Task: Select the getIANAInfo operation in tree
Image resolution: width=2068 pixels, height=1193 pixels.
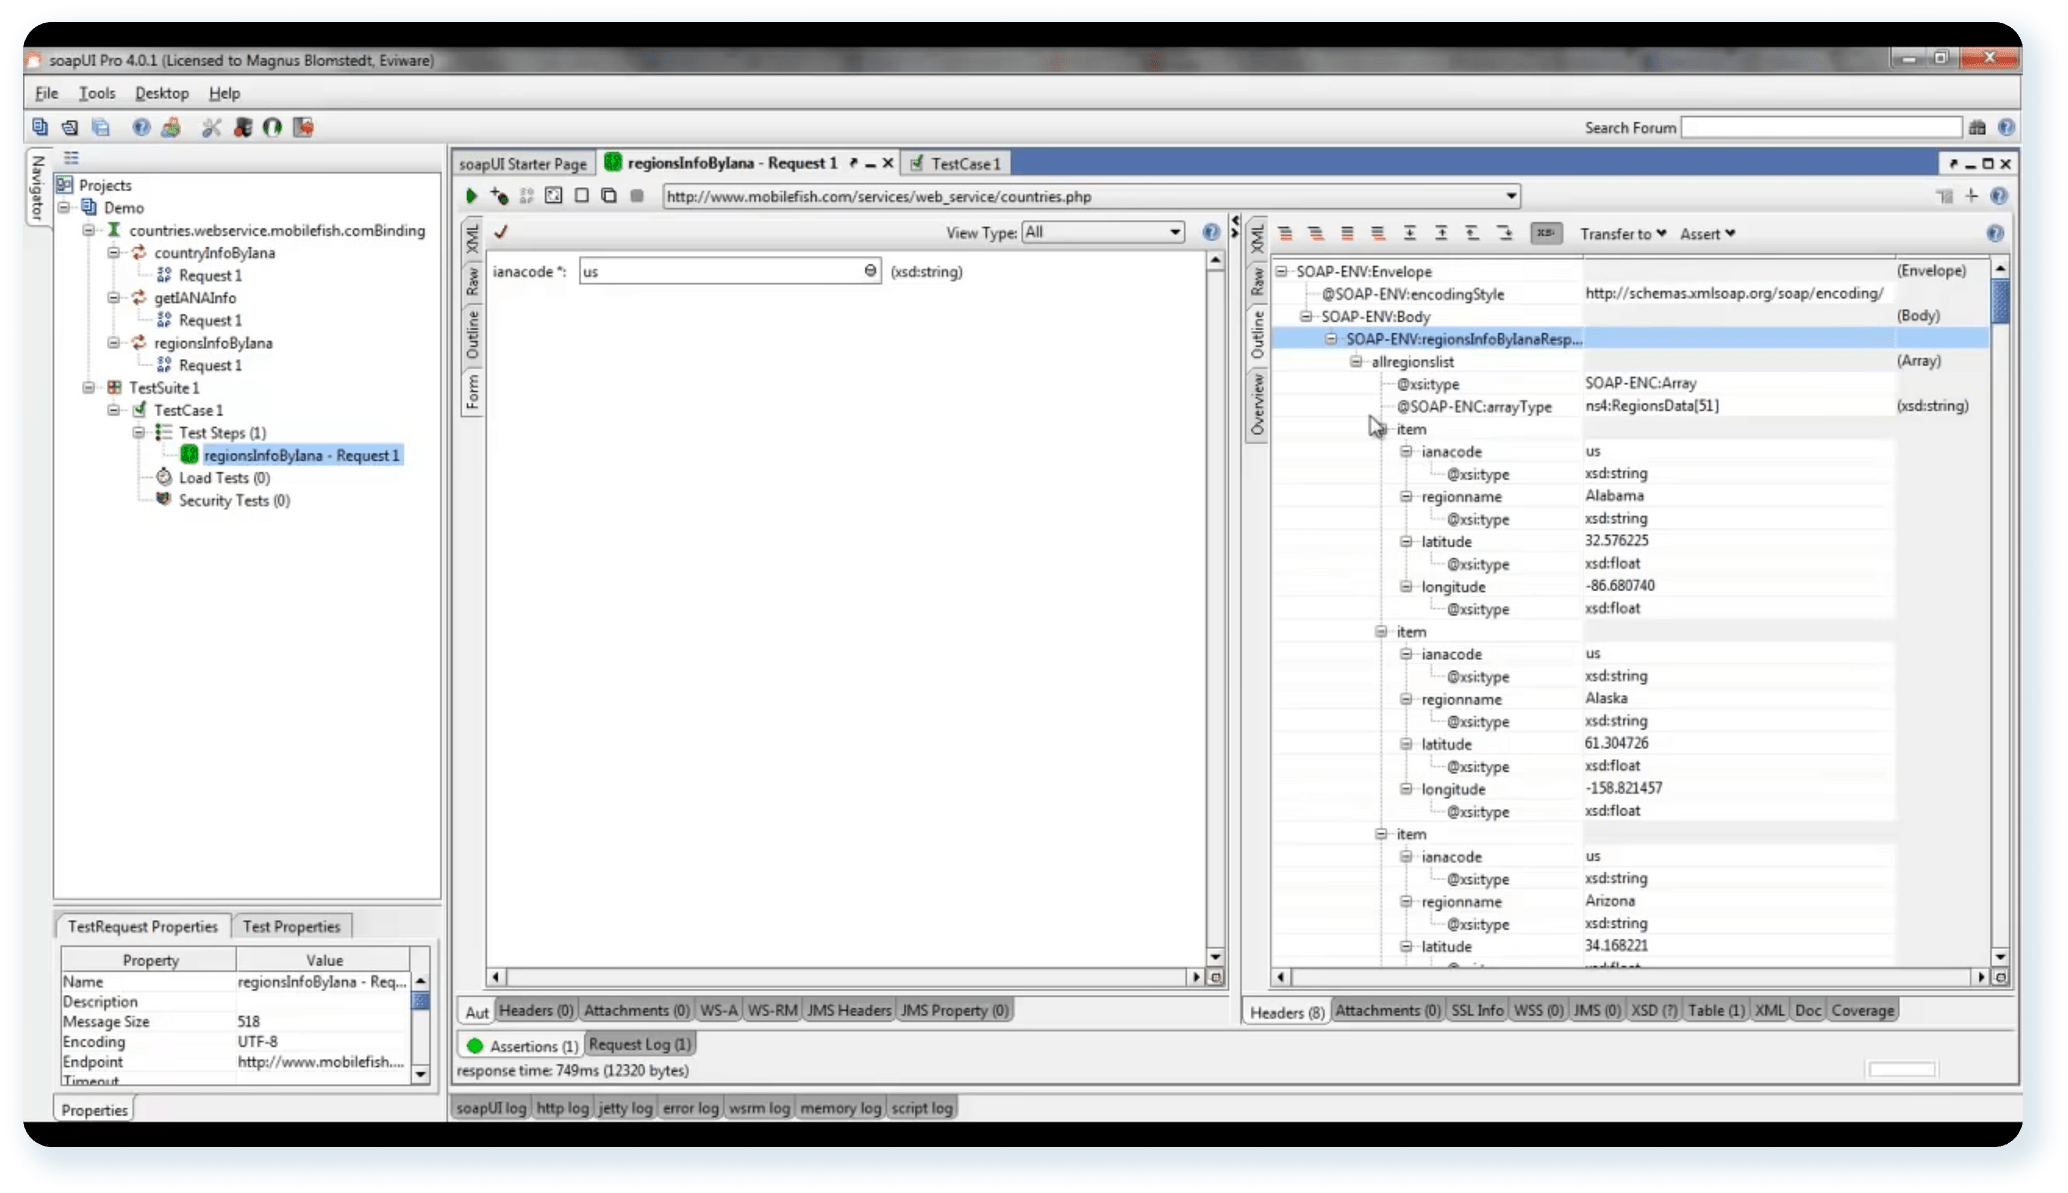Action: click(x=195, y=298)
